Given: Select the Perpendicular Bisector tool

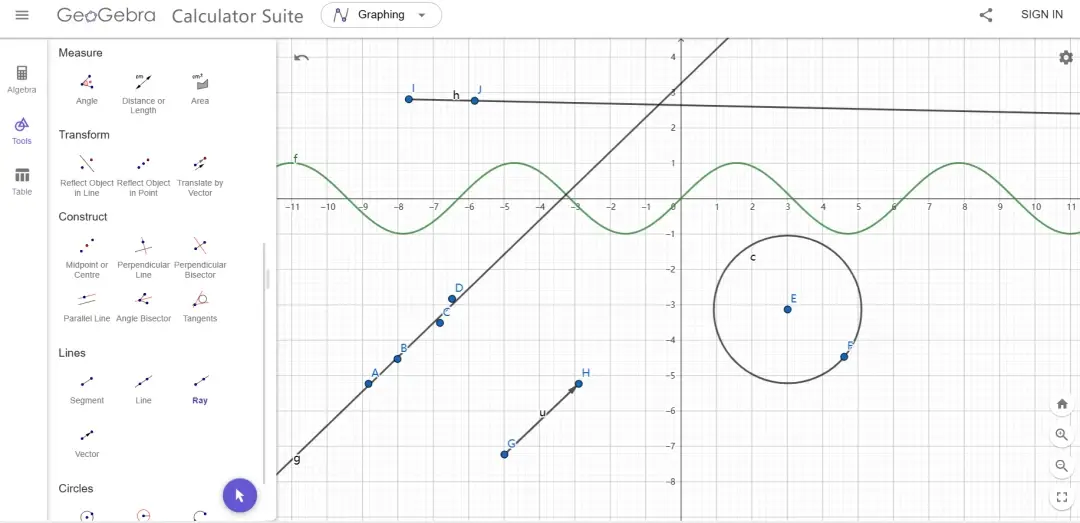Looking at the screenshot, I should pyautogui.click(x=200, y=258).
